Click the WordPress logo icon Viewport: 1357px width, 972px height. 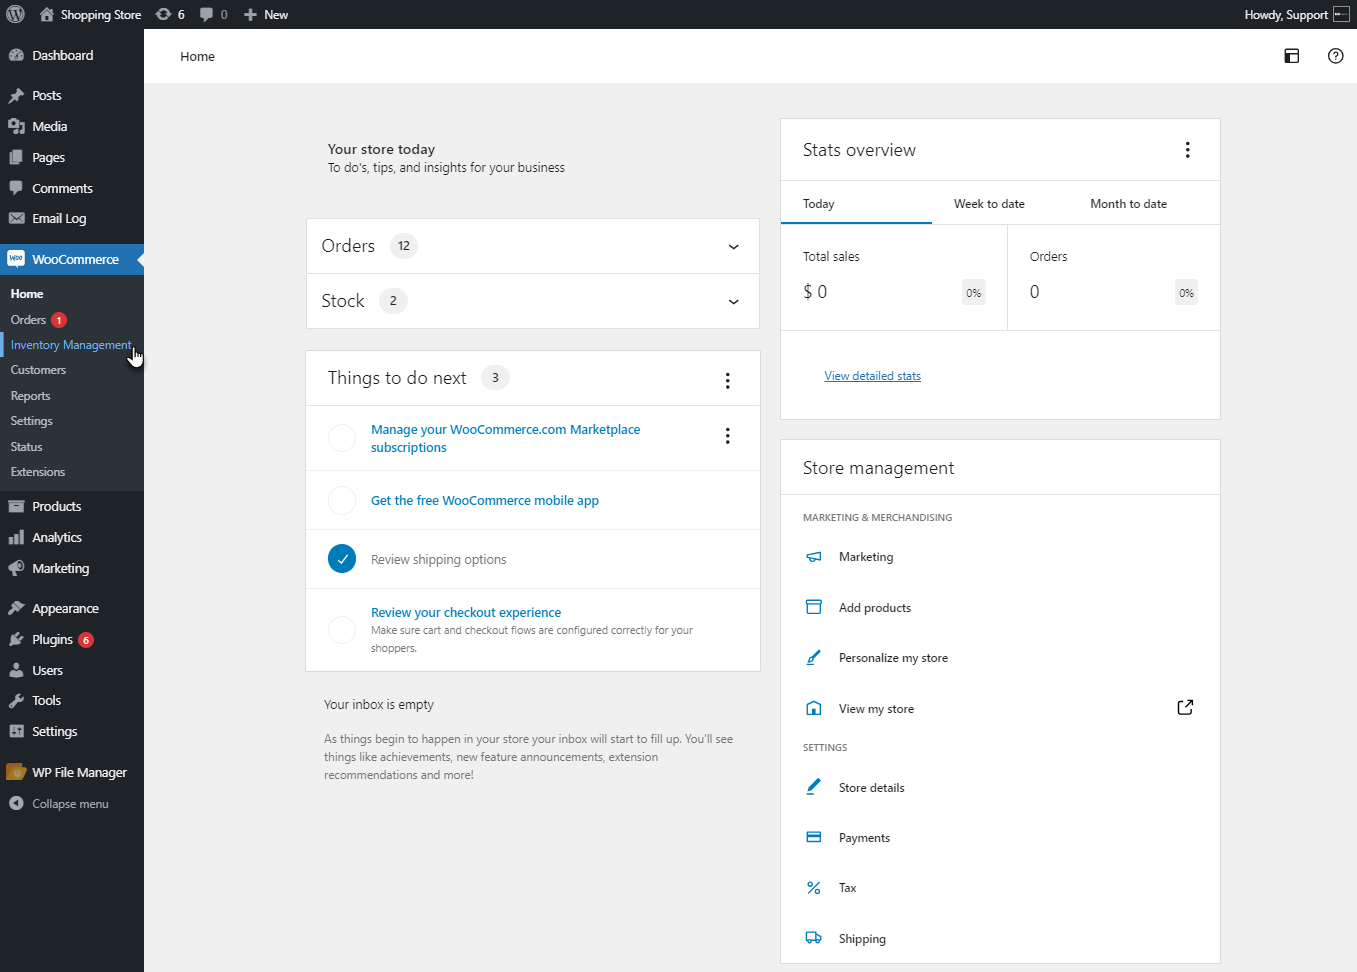15,14
